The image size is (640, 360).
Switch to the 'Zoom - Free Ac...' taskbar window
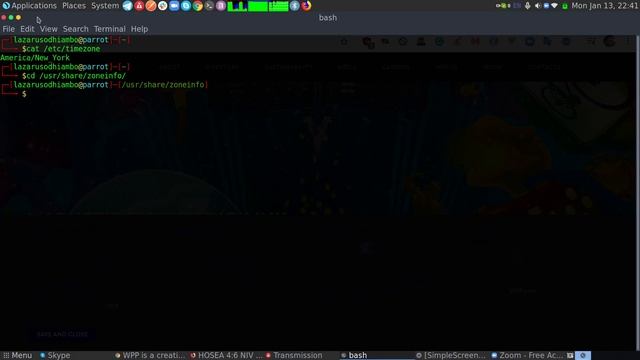527,356
